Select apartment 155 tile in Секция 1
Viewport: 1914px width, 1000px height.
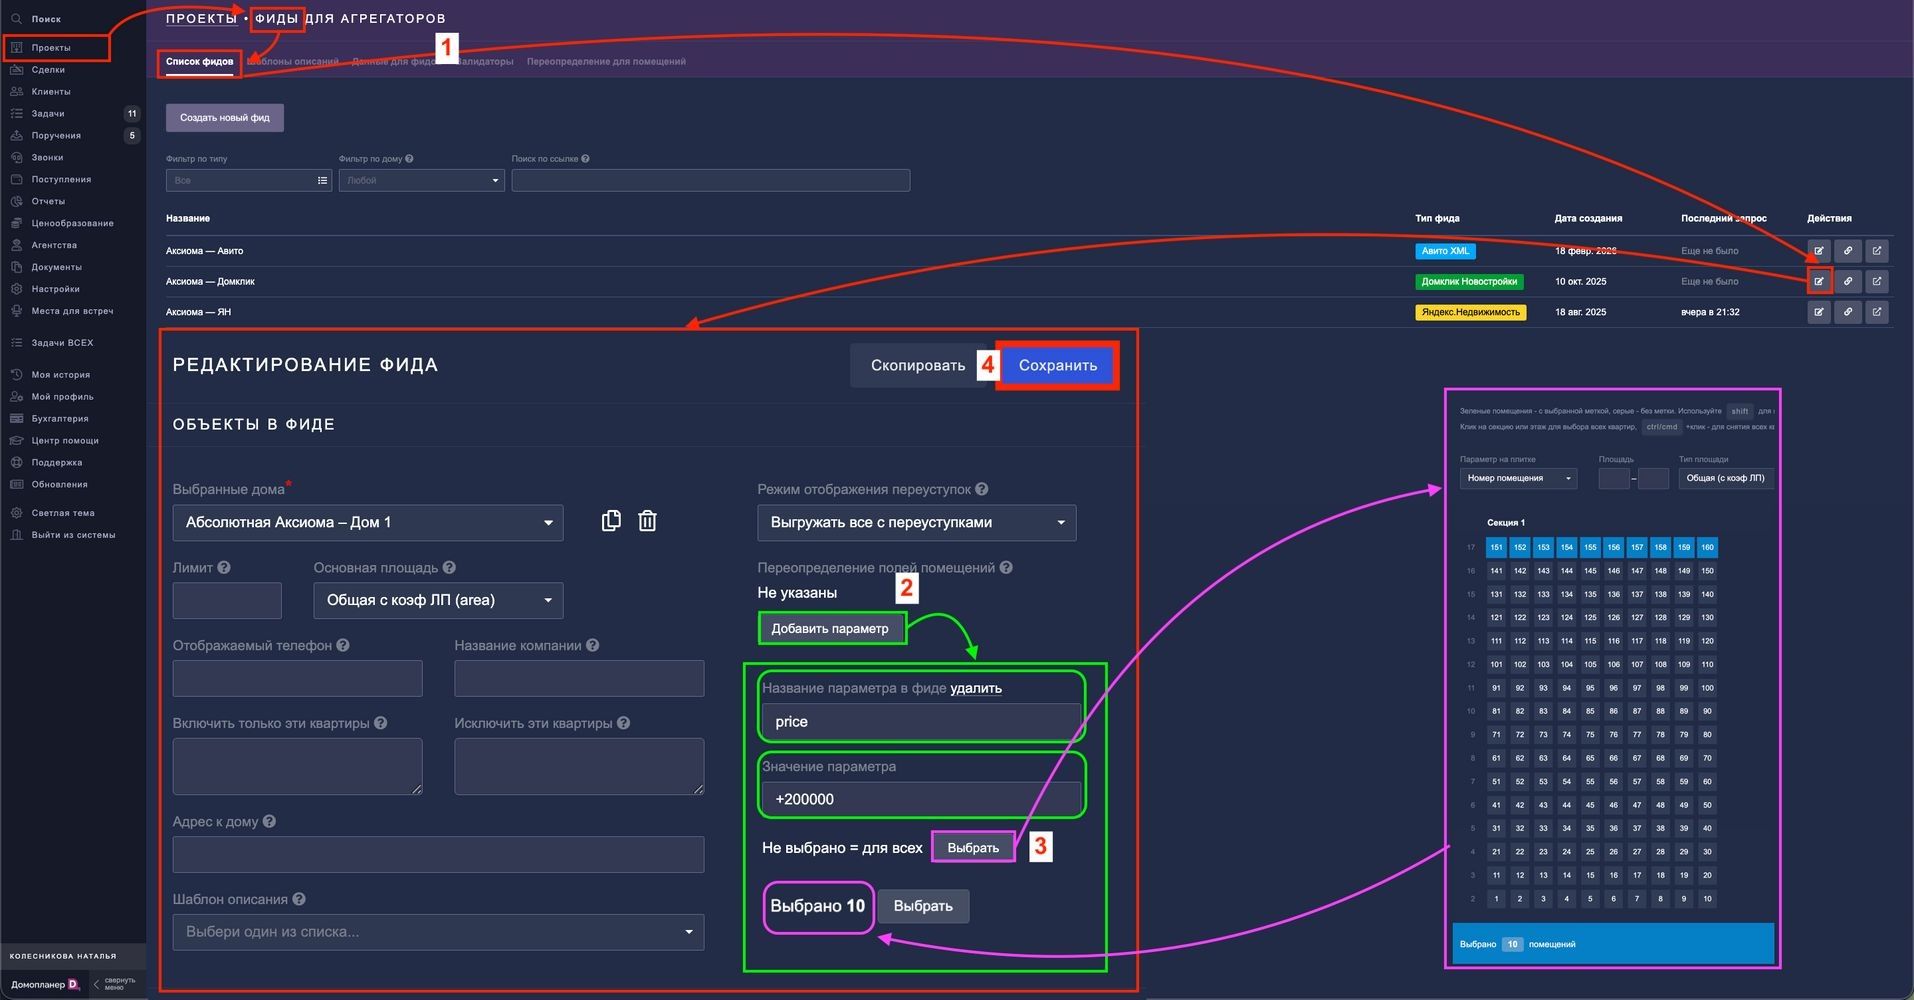point(1590,547)
